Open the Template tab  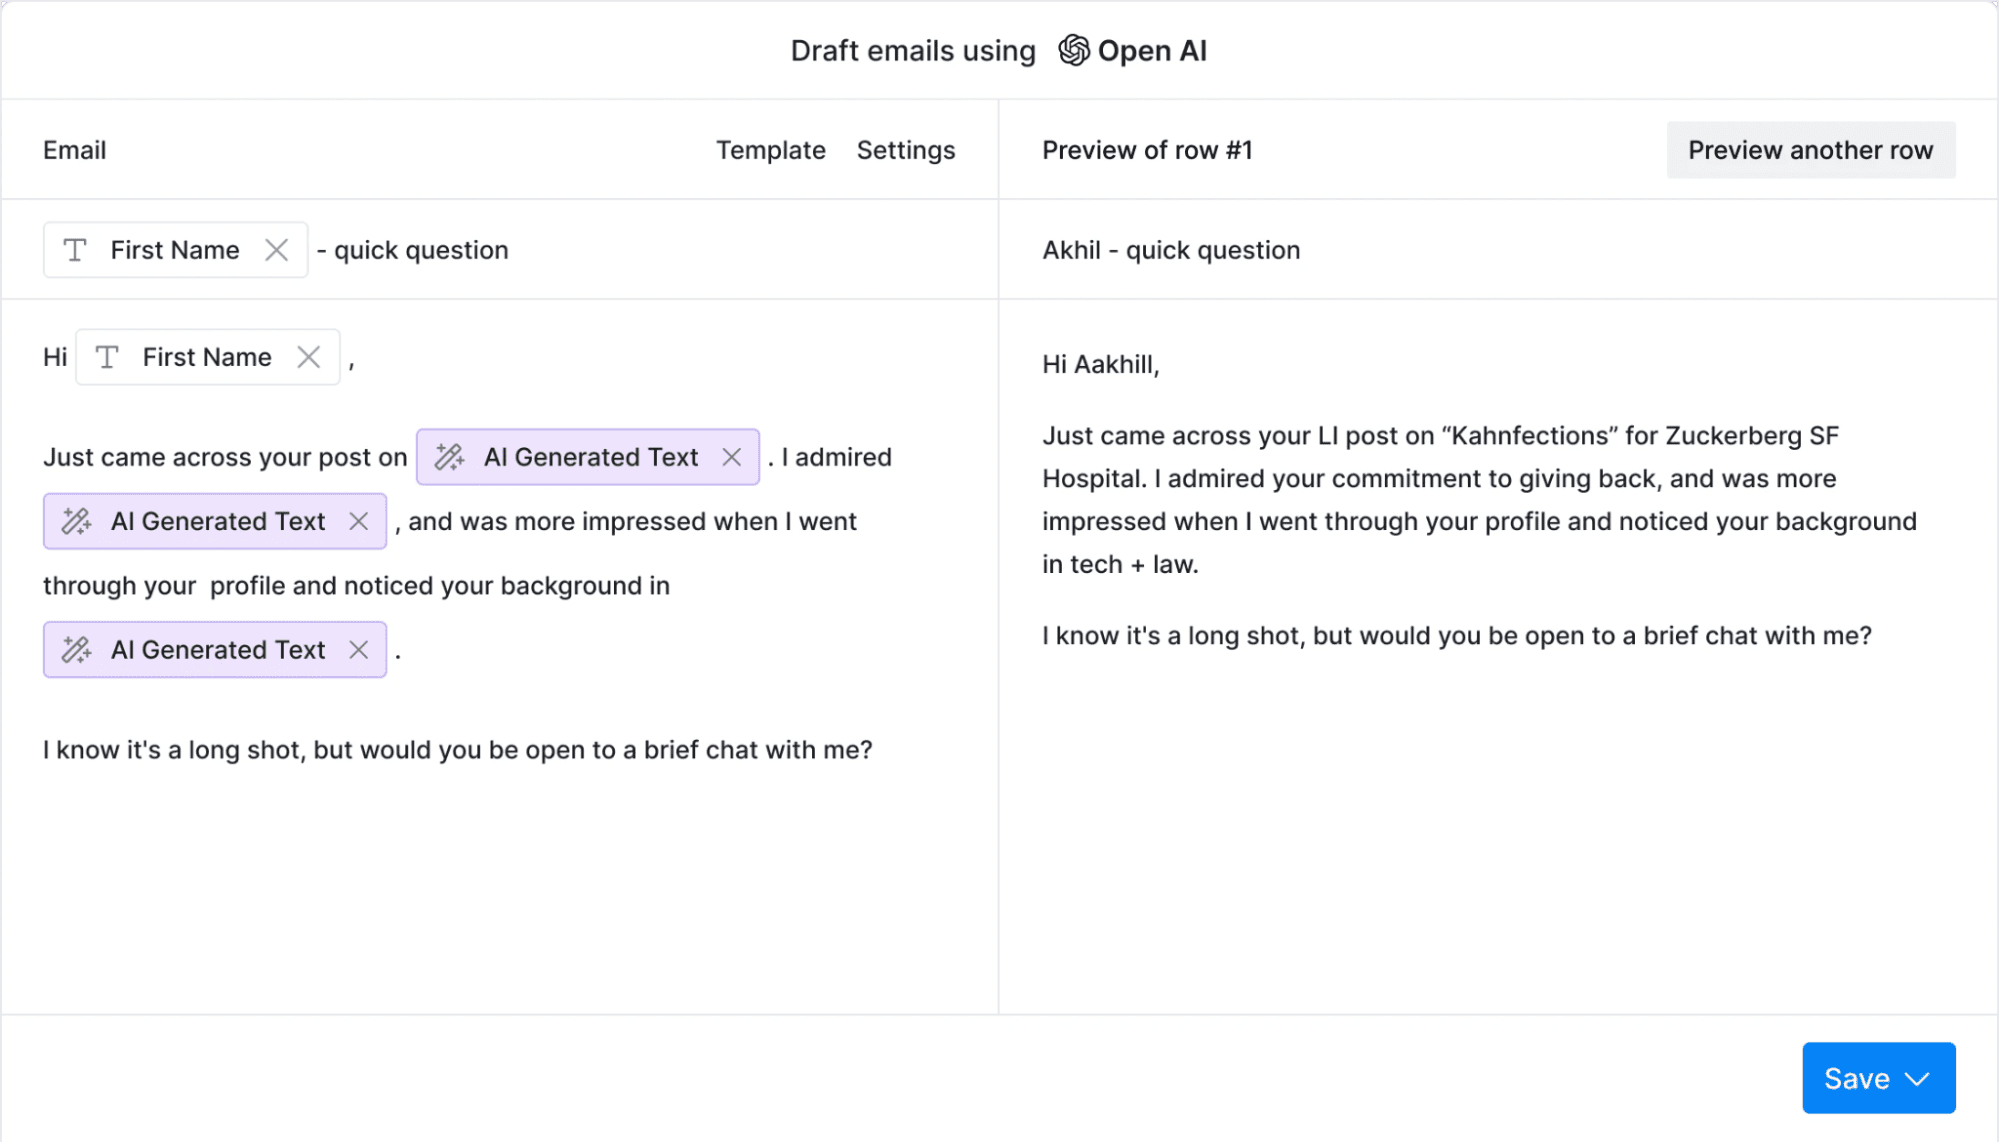point(770,150)
